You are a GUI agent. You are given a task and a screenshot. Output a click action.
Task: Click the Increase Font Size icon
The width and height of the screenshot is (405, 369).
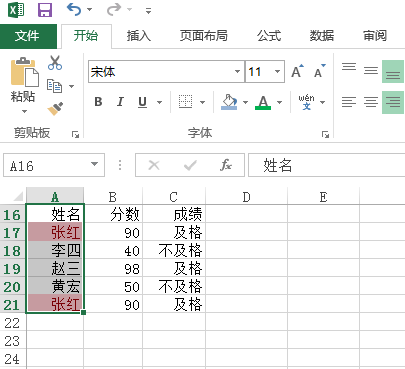point(297,71)
